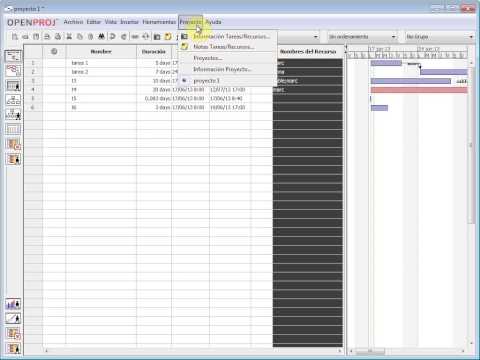Click the Find binoculars toolbar icon
Viewport: 480px width, 360px height.
pos(101,36)
